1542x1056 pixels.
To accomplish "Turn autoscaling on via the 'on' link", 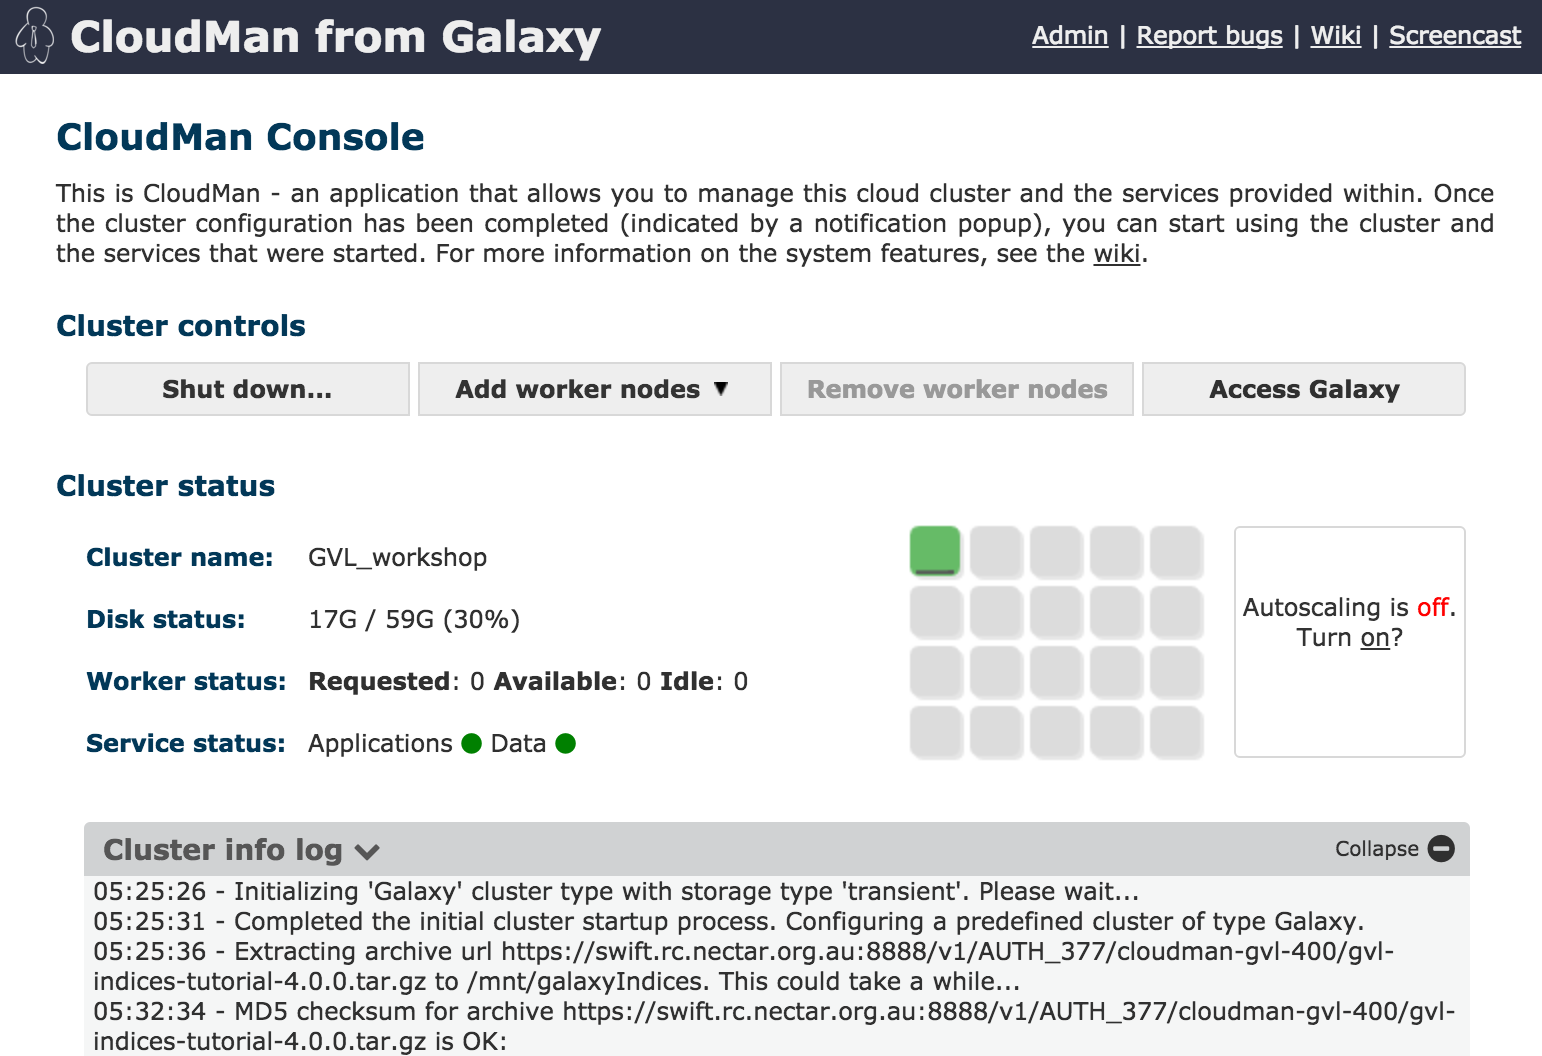I will [x=1375, y=637].
